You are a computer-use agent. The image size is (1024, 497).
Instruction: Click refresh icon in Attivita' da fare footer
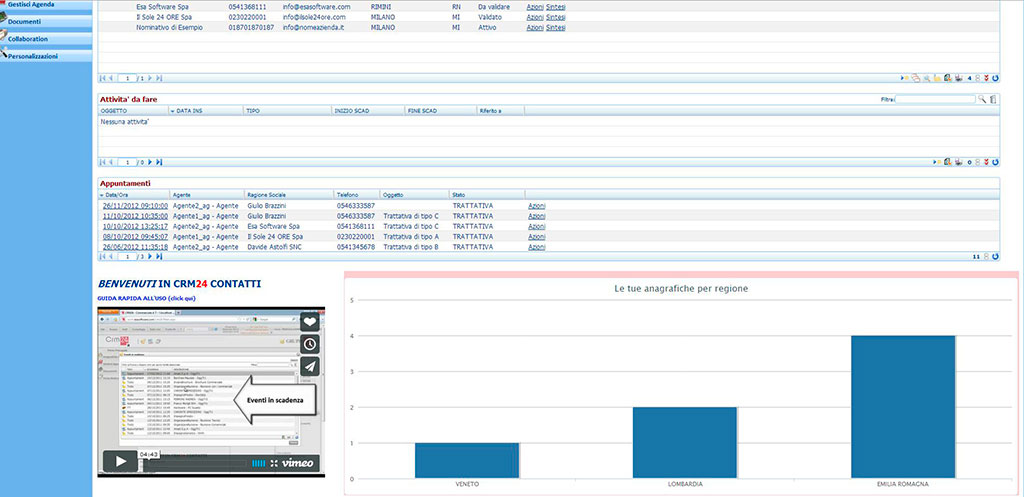[x=995, y=162]
